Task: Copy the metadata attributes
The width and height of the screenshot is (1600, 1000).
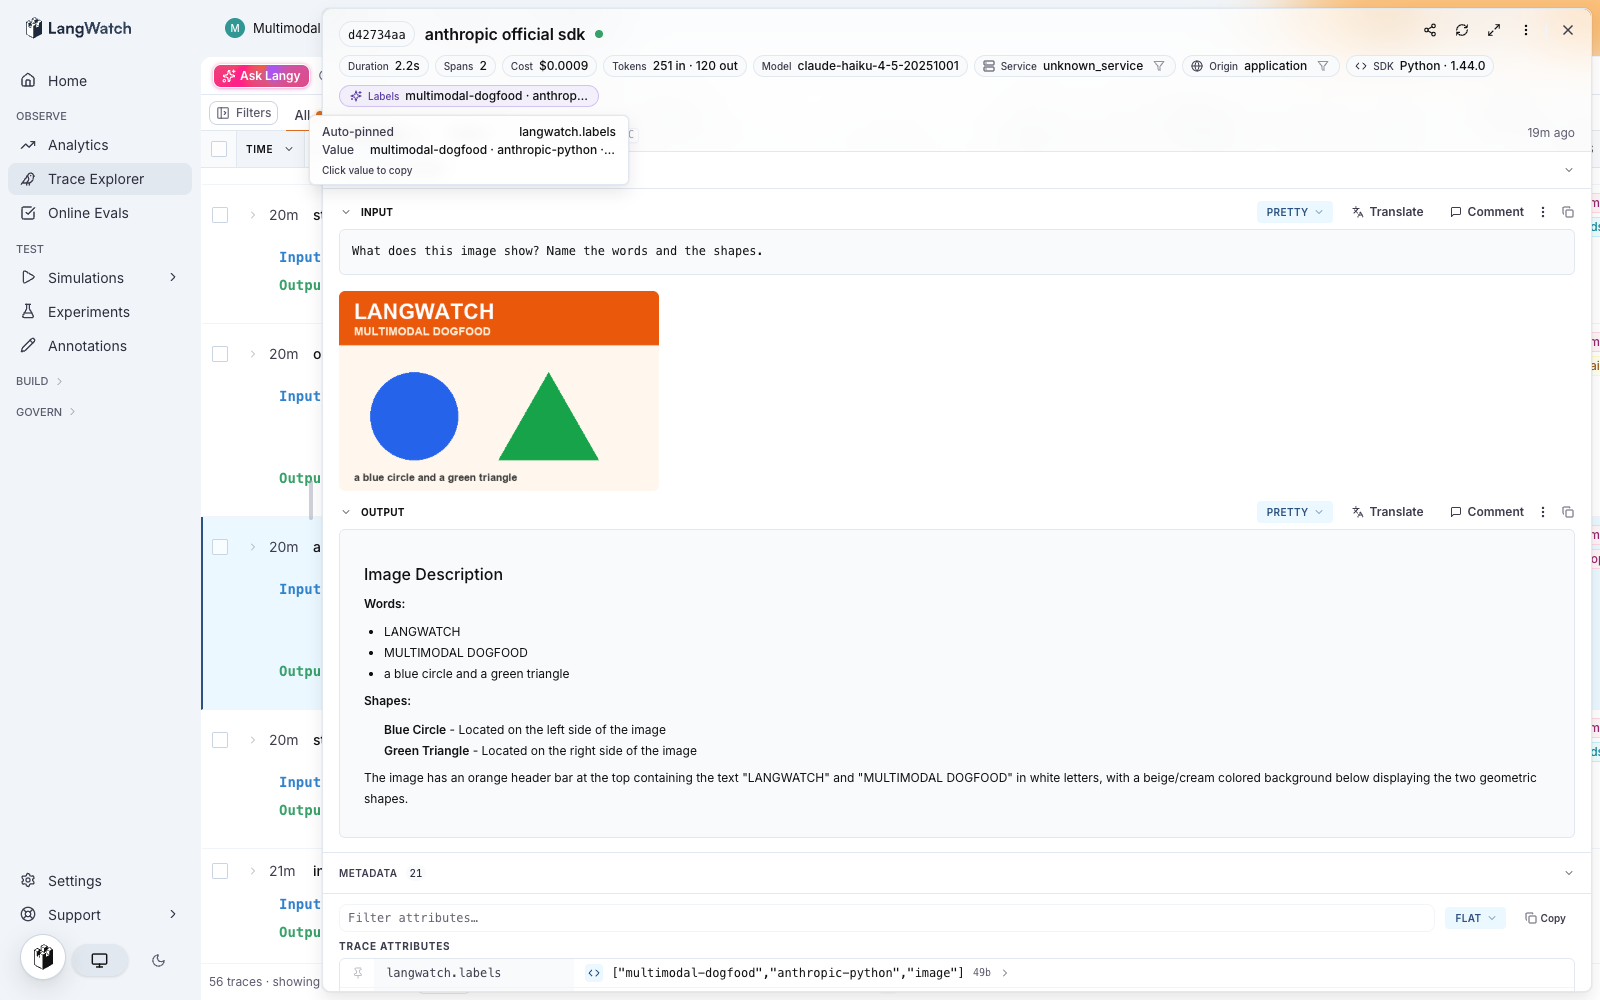Action: pyautogui.click(x=1545, y=918)
